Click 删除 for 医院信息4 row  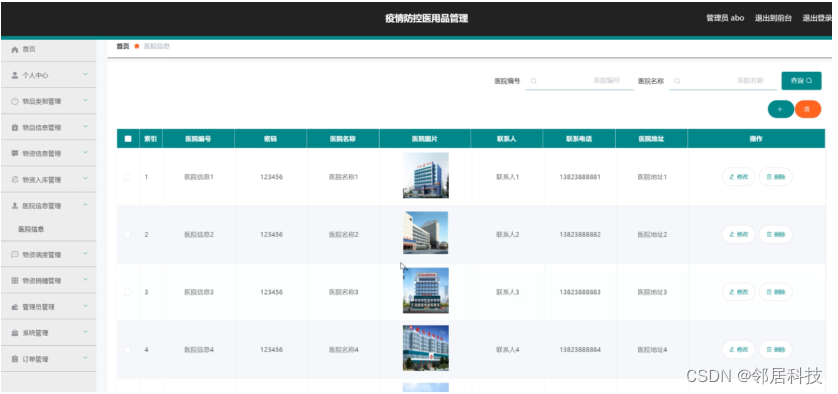[x=775, y=350]
